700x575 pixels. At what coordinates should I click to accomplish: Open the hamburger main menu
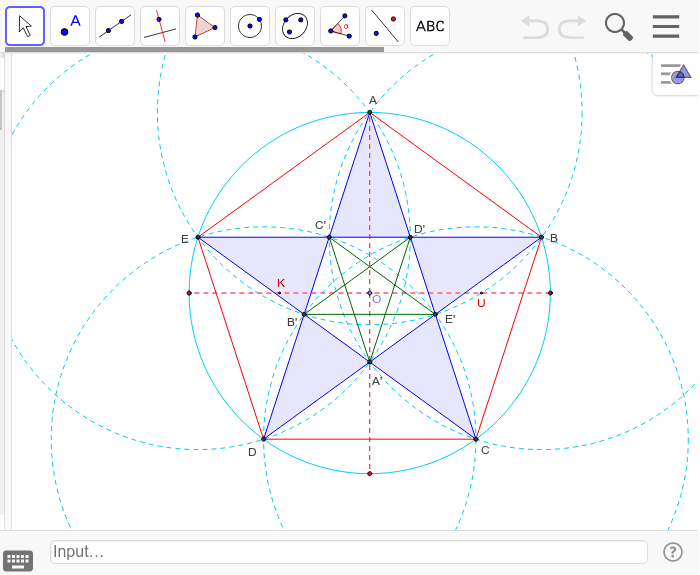(x=666, y=26)
